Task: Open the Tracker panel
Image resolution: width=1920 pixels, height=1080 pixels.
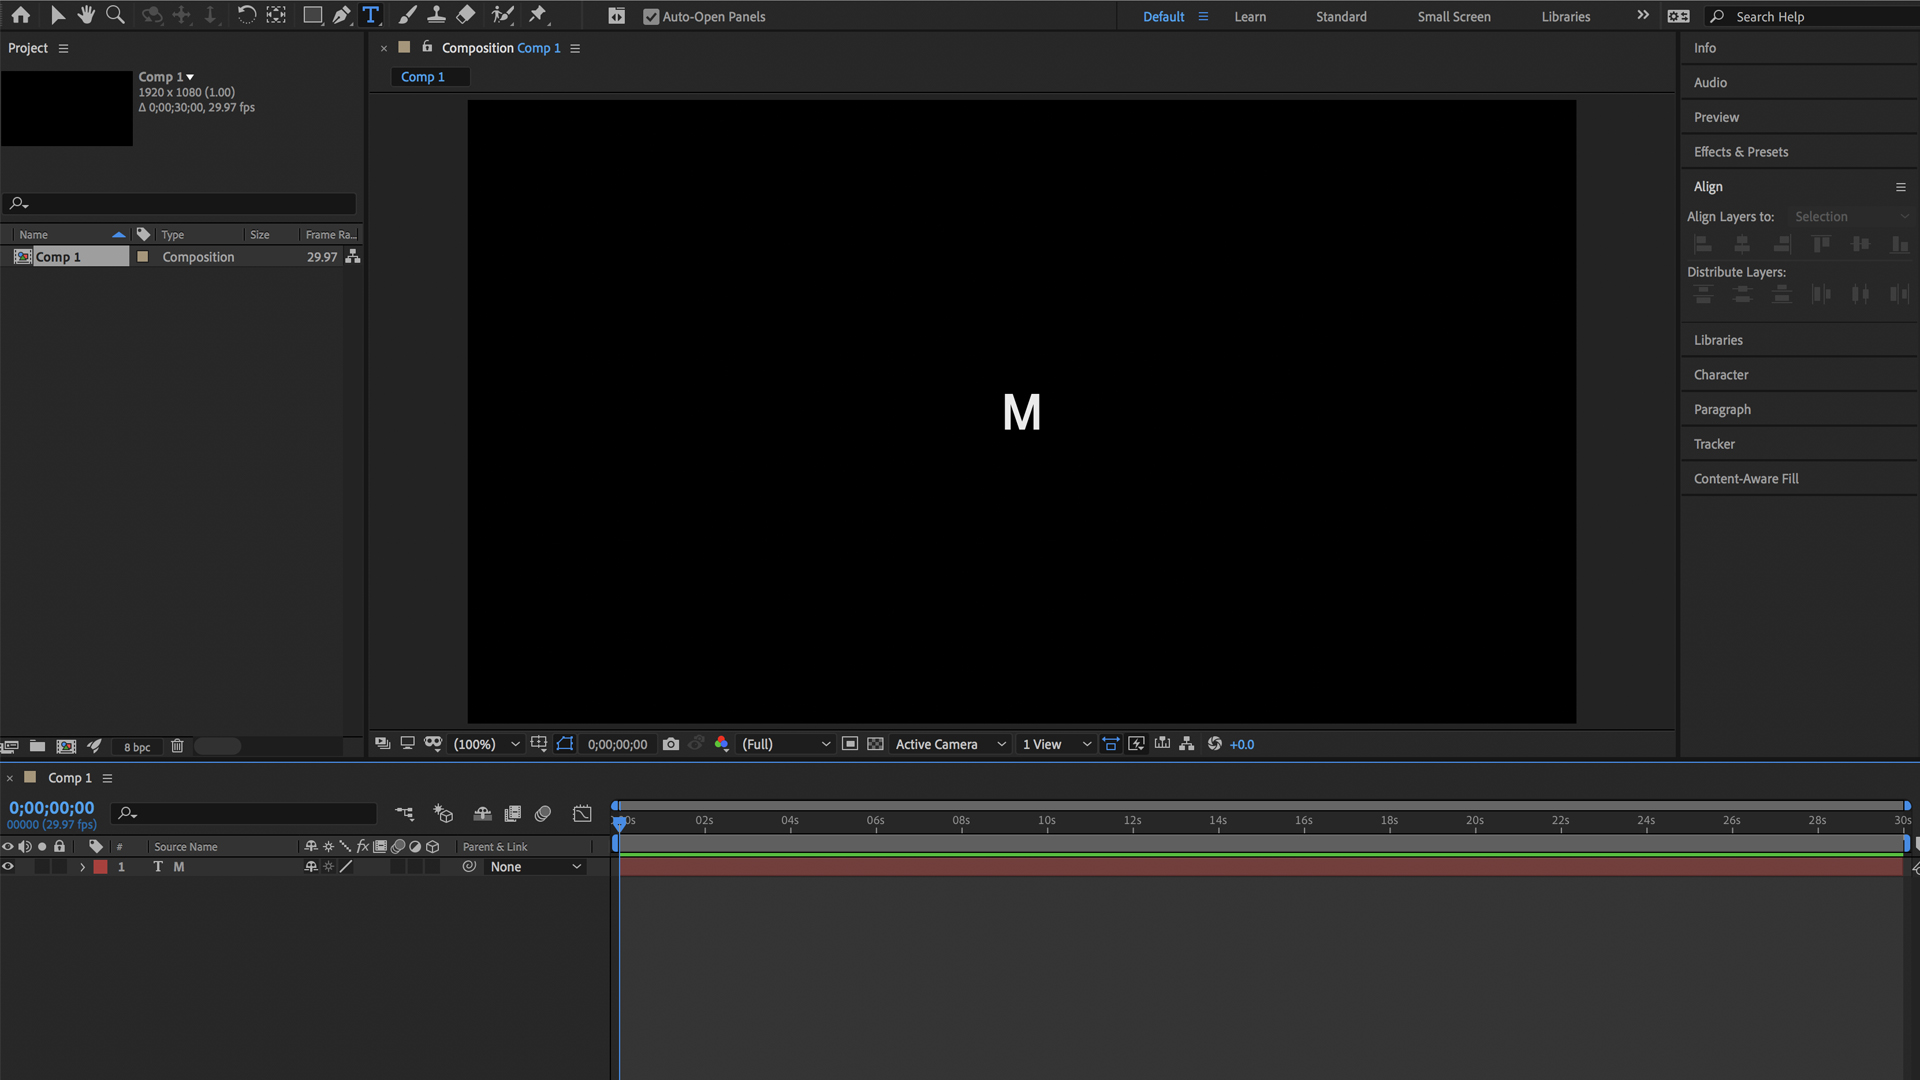Action: click(x=1714, y=443)
